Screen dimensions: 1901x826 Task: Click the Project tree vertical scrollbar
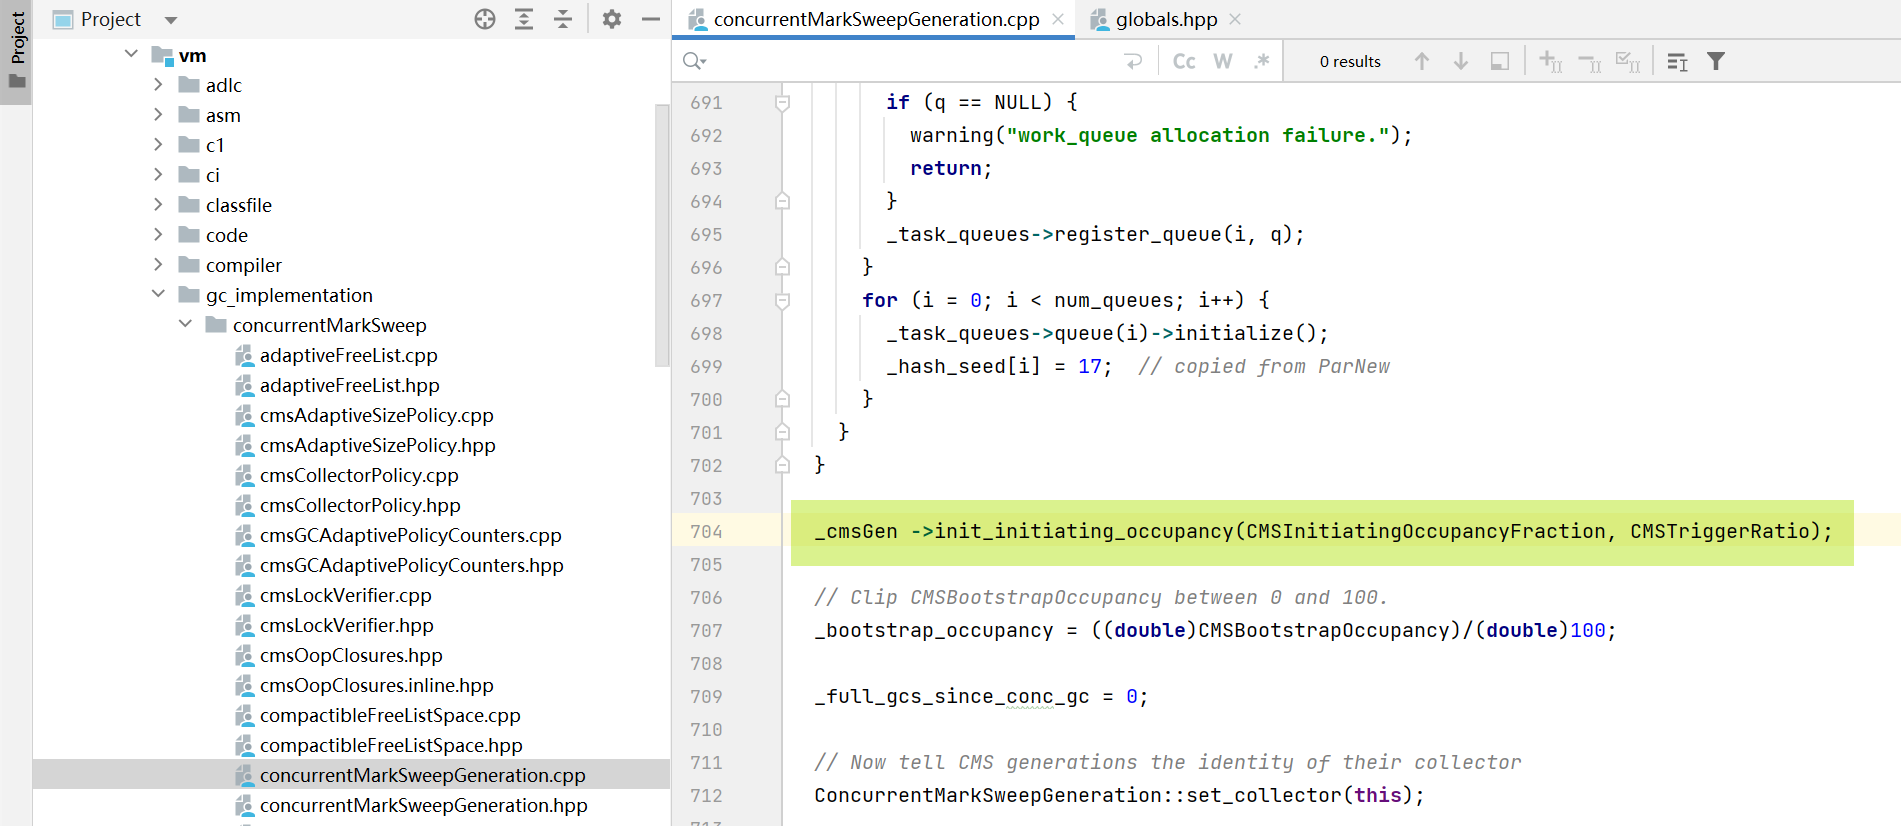click(x=662, y=235)
